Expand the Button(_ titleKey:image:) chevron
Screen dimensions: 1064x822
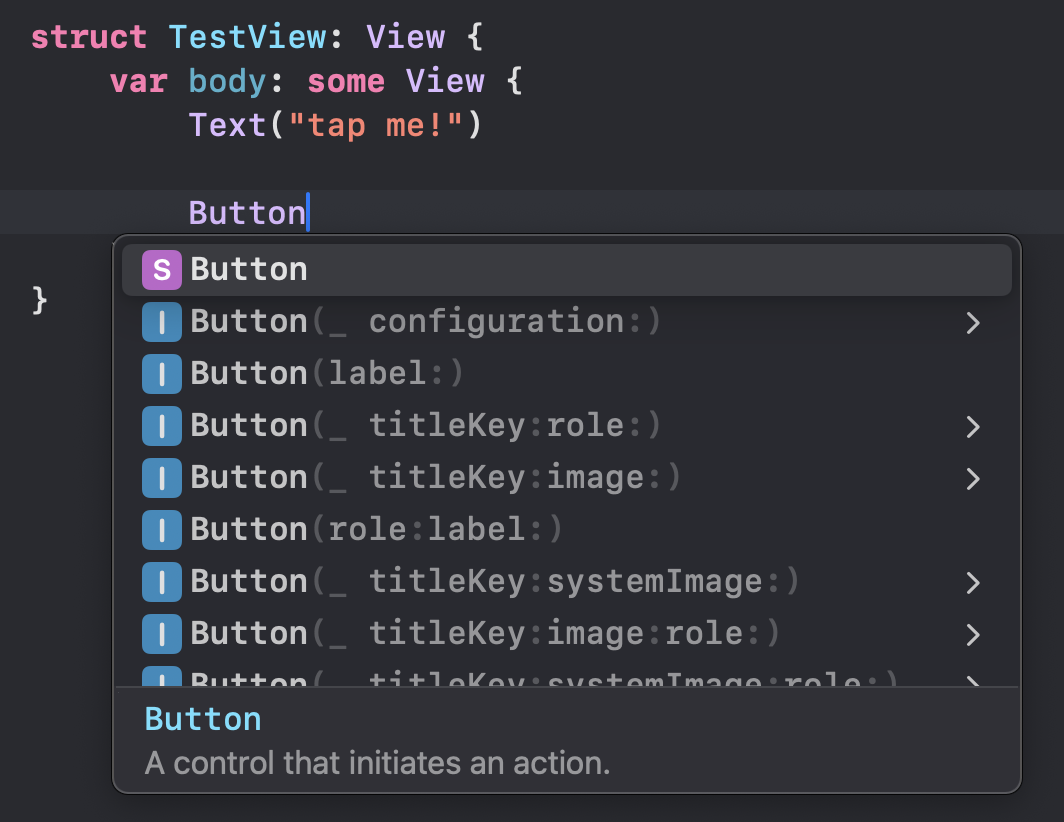[x=972, y=478]
